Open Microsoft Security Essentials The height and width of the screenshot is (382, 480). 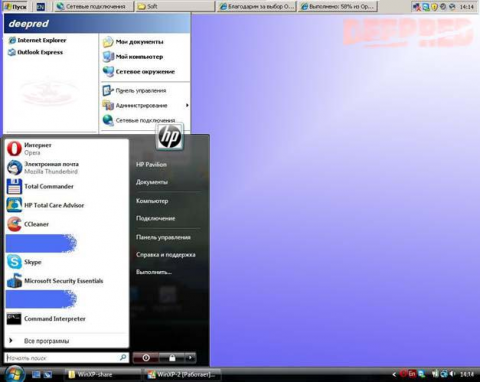point(67,281)
